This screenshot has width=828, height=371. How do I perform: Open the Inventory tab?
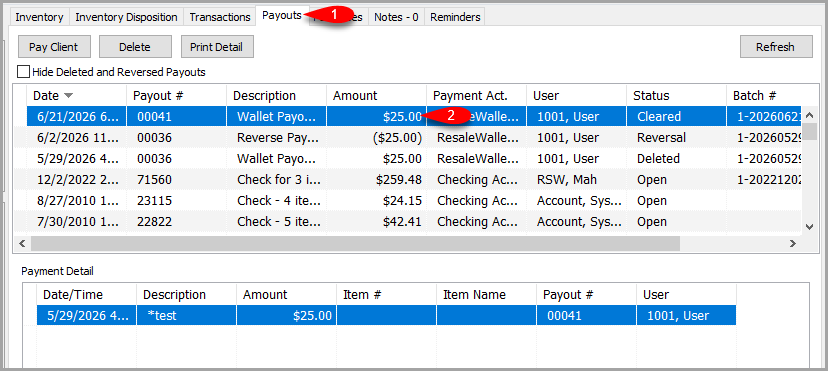click(x=39, y=17)
